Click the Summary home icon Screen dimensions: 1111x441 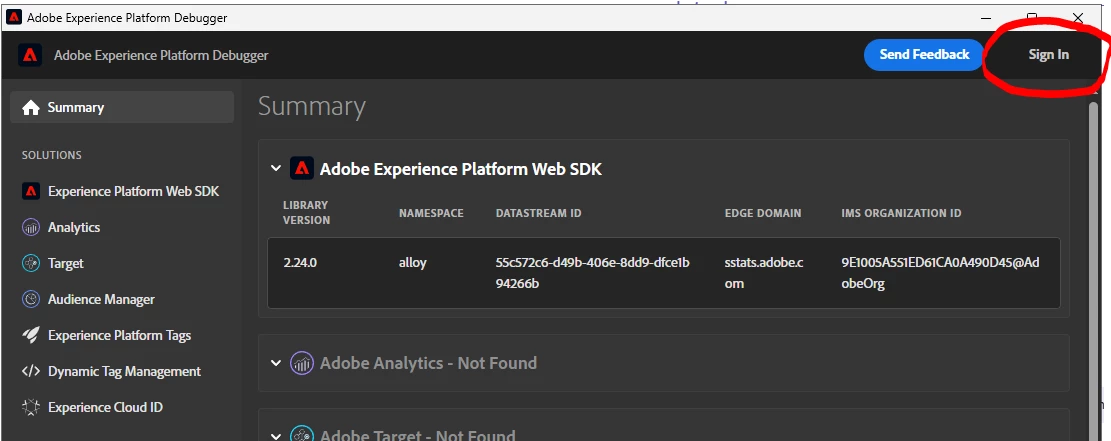pos(31,108)
